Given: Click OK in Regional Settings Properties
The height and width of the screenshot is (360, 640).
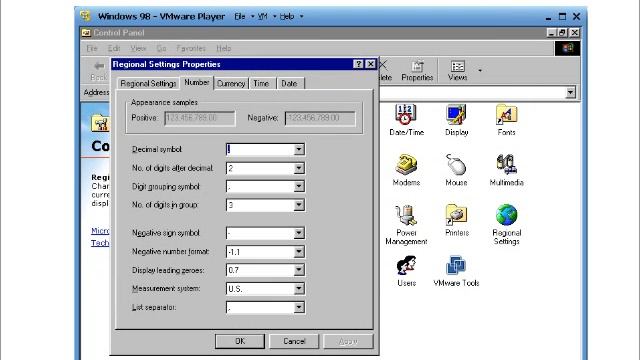Looking at the screenshot, I should 240,341.
